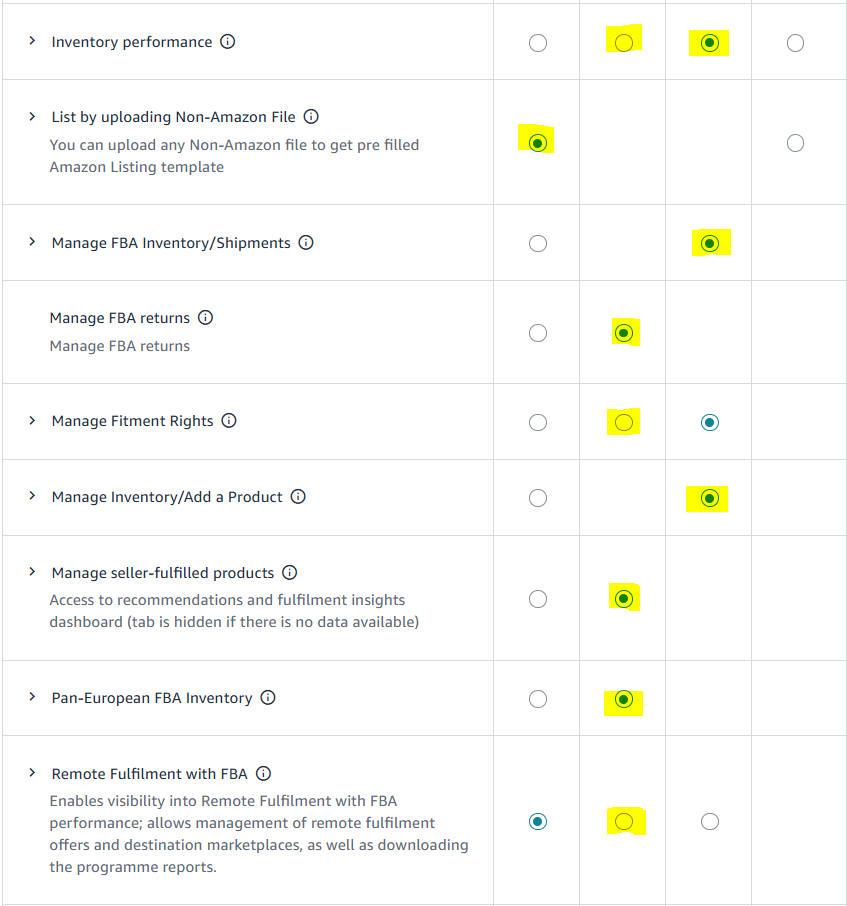Open info icon for Manage Inventory/Add a Product
The image size is (847, 906).
(298, 497)
